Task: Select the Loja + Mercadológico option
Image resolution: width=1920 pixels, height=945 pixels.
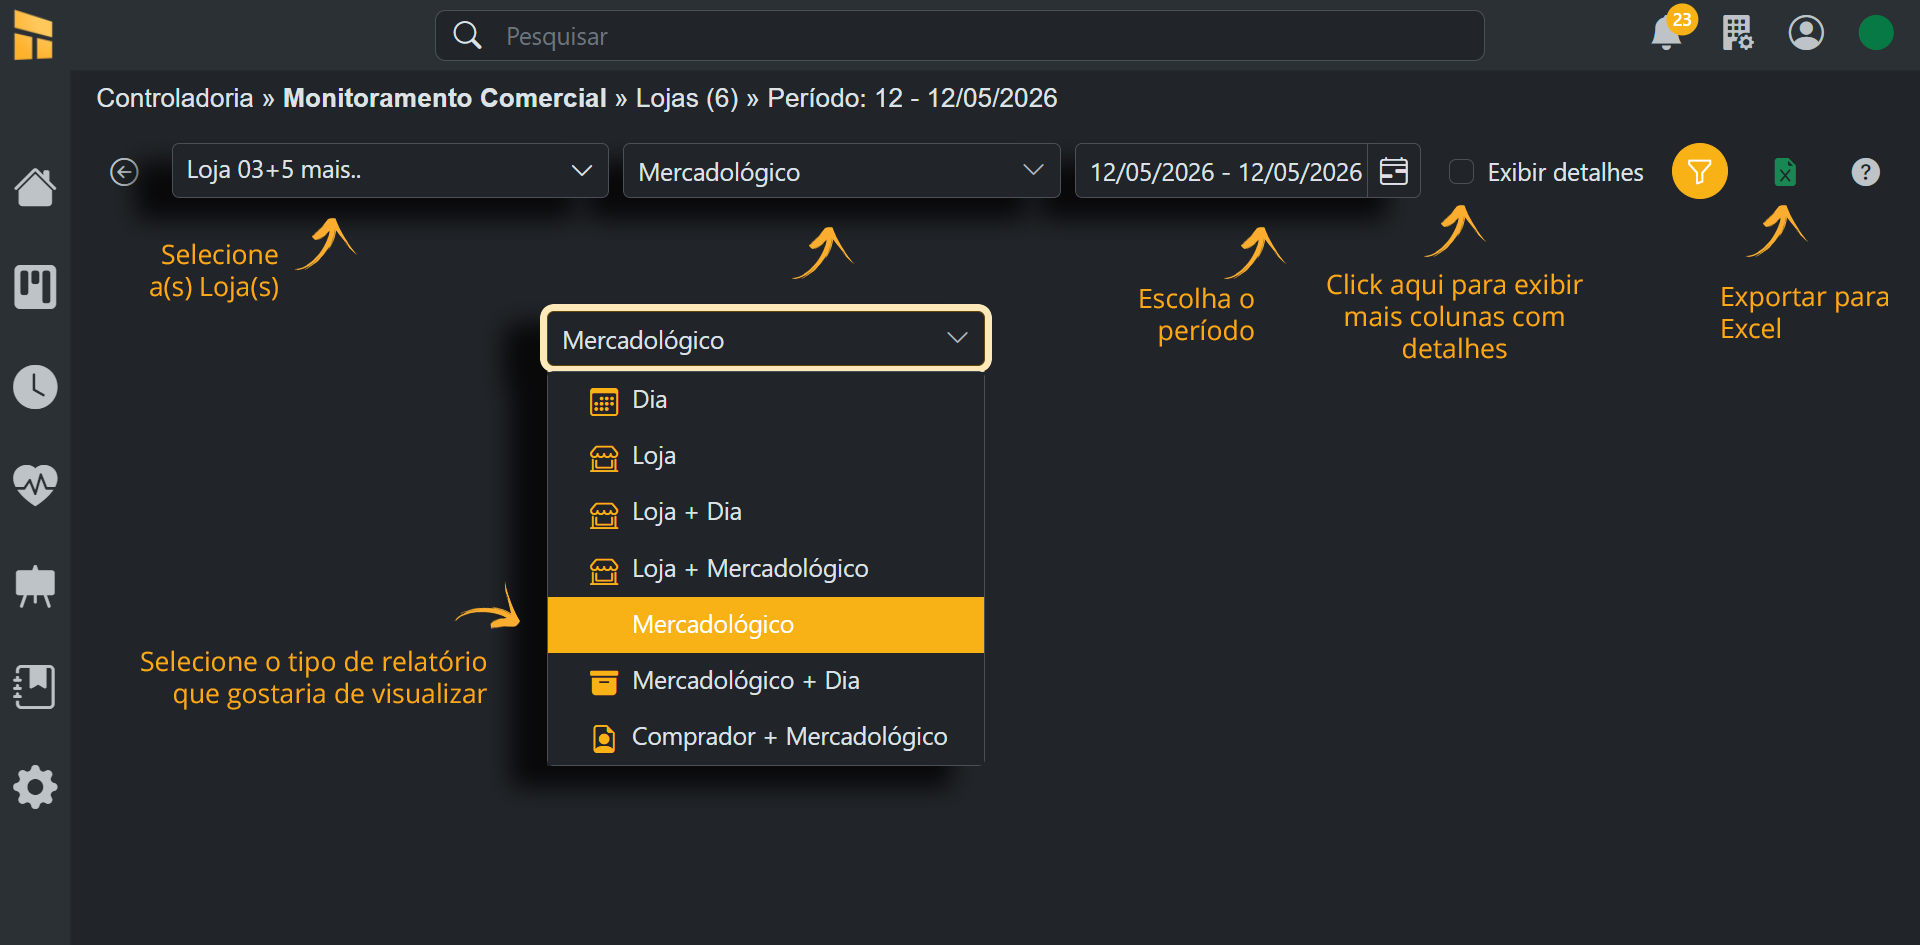Action: [766, 568]
